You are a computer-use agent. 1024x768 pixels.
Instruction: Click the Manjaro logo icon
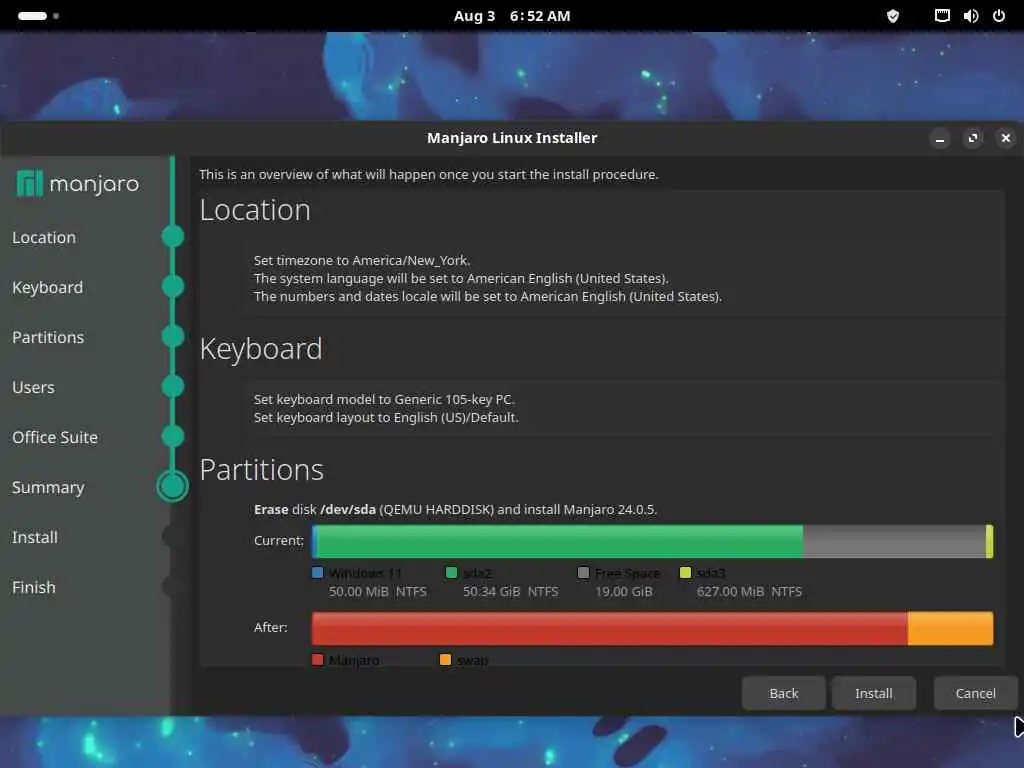click(29, 184)
